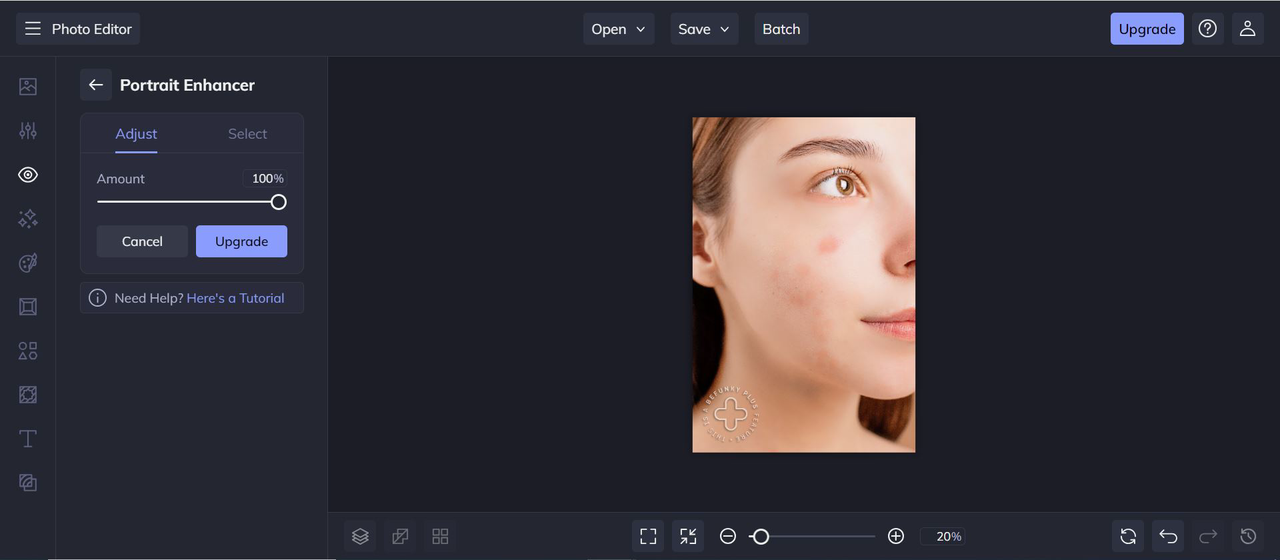Open the history clock icon
This screenshot has height=560, width=1280.
(1247, 536)
